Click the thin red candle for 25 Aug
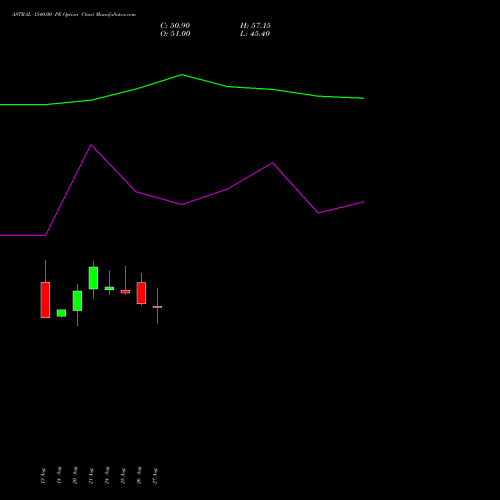 click(x=125, y=292)
